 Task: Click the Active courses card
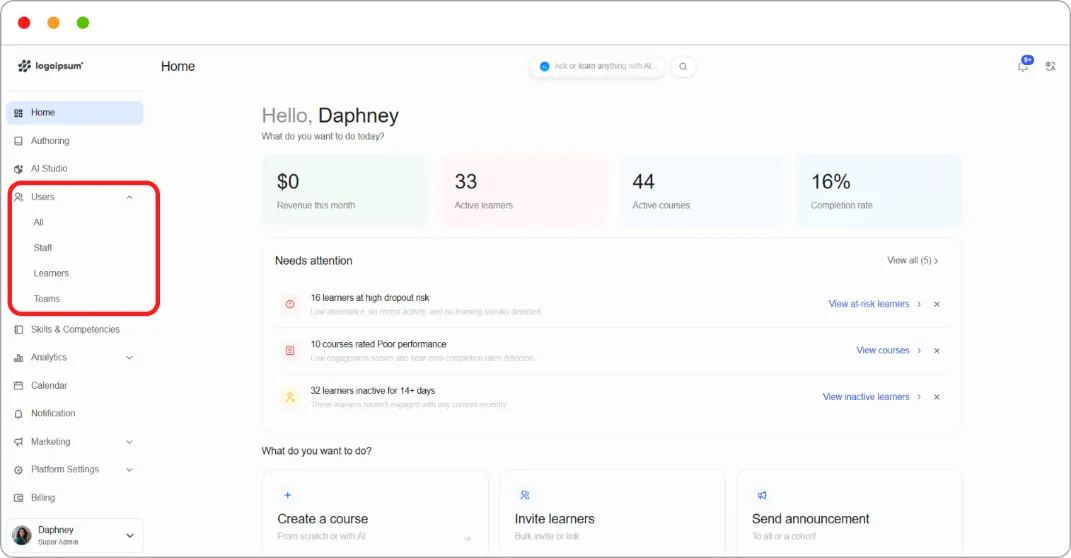coord(701,191)
